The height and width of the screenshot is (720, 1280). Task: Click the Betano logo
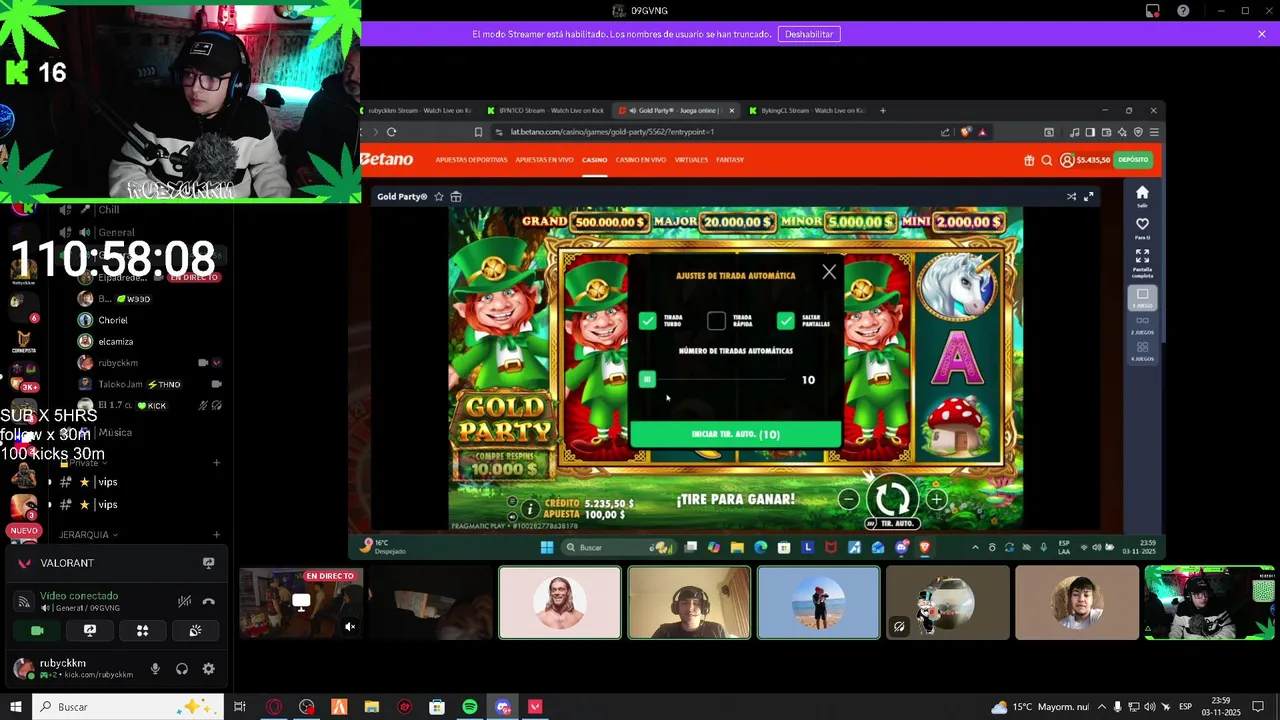(386, 159)
